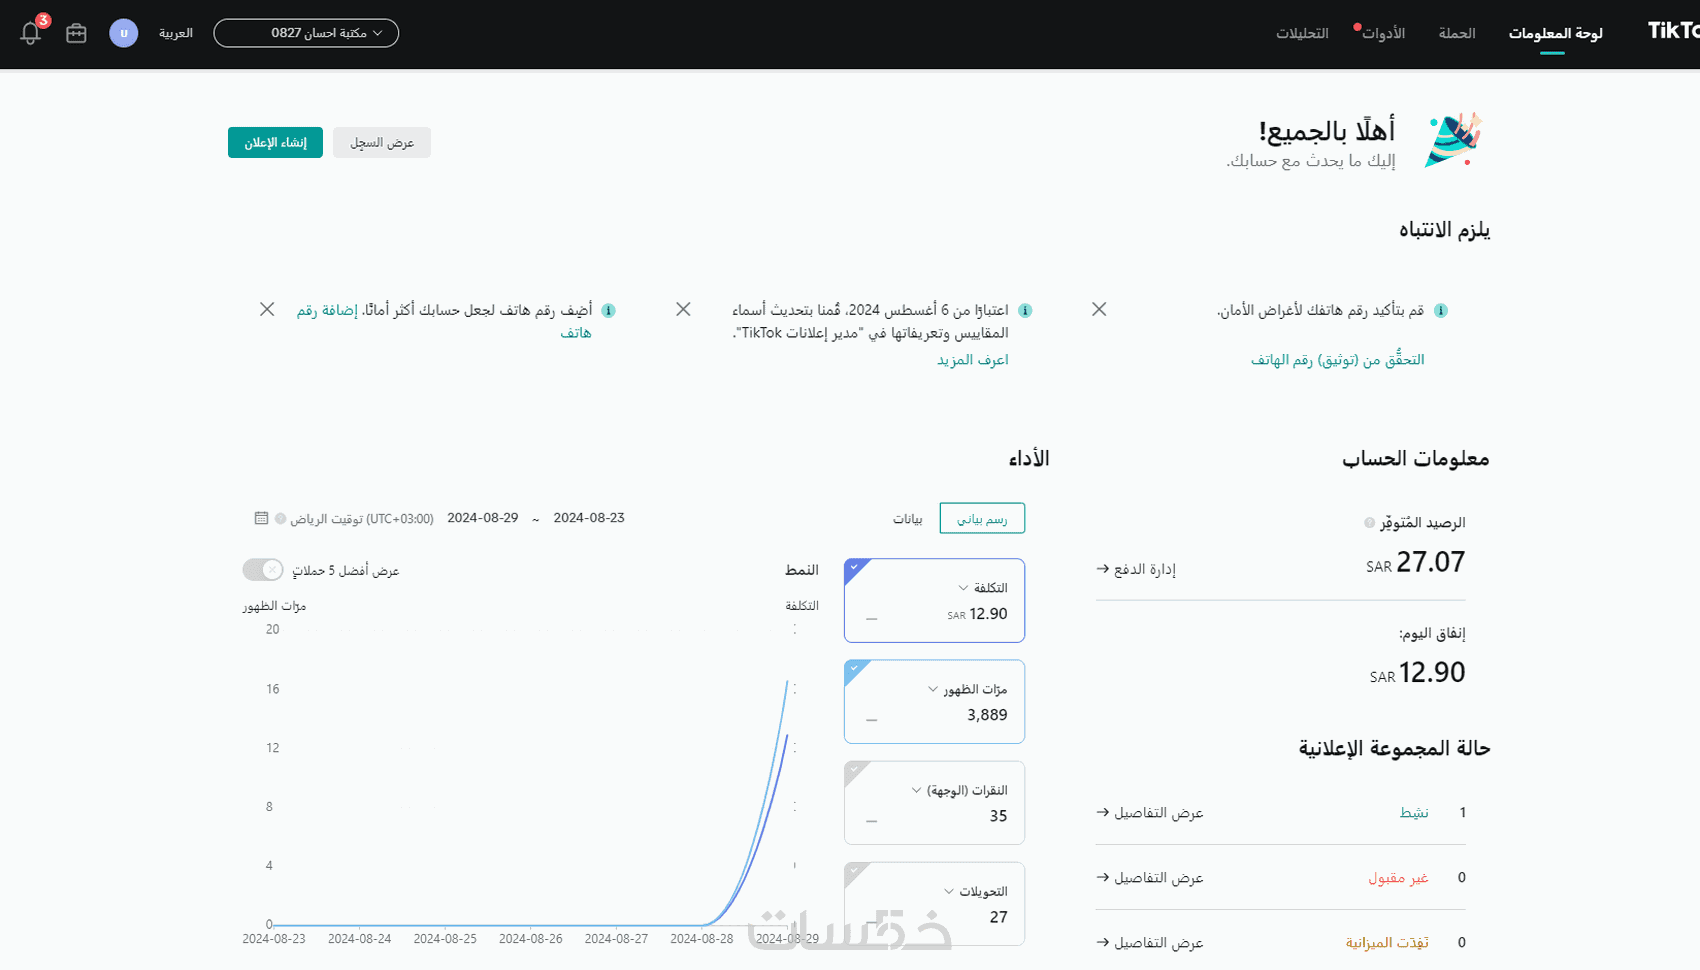The image size is (1700, 970).
Task: Click عرض التفاصيل for the نشط status
Action: click(1159, 813)
